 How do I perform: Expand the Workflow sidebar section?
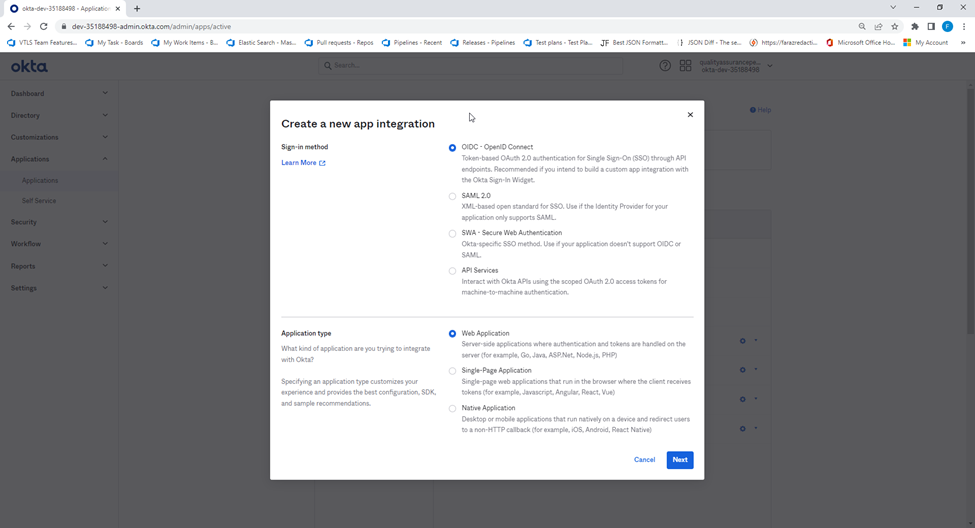click(x=59, y=244)
